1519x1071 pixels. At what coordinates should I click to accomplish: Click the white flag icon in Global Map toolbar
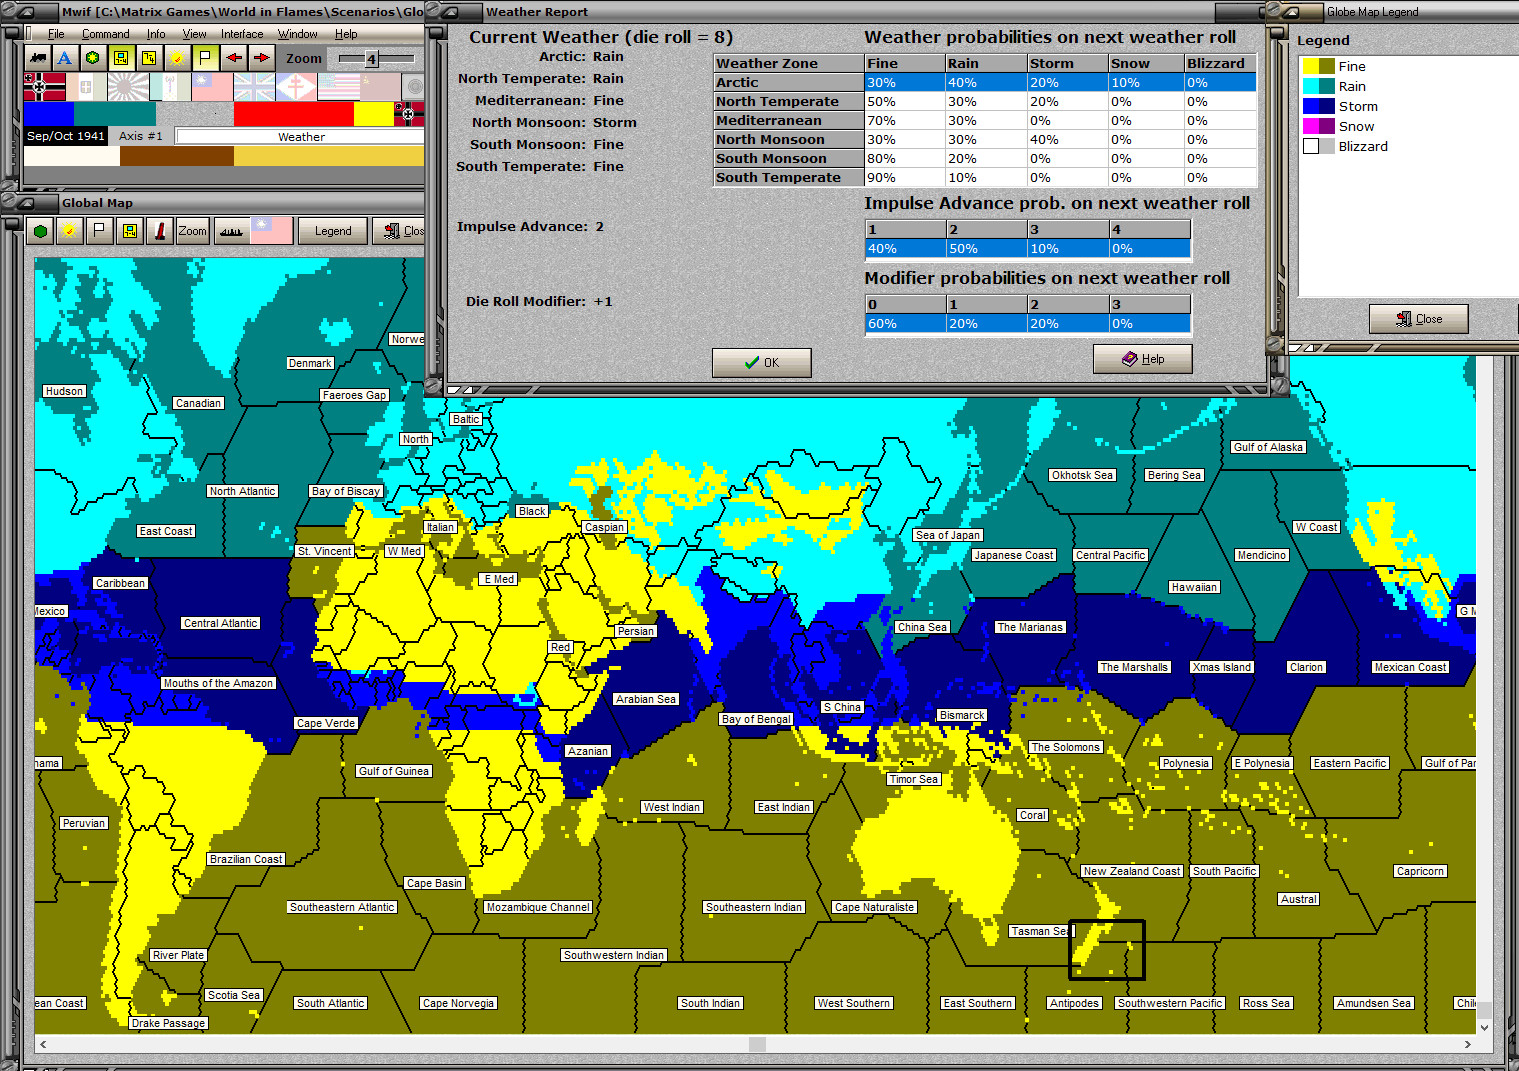click(x=99, y=231)
